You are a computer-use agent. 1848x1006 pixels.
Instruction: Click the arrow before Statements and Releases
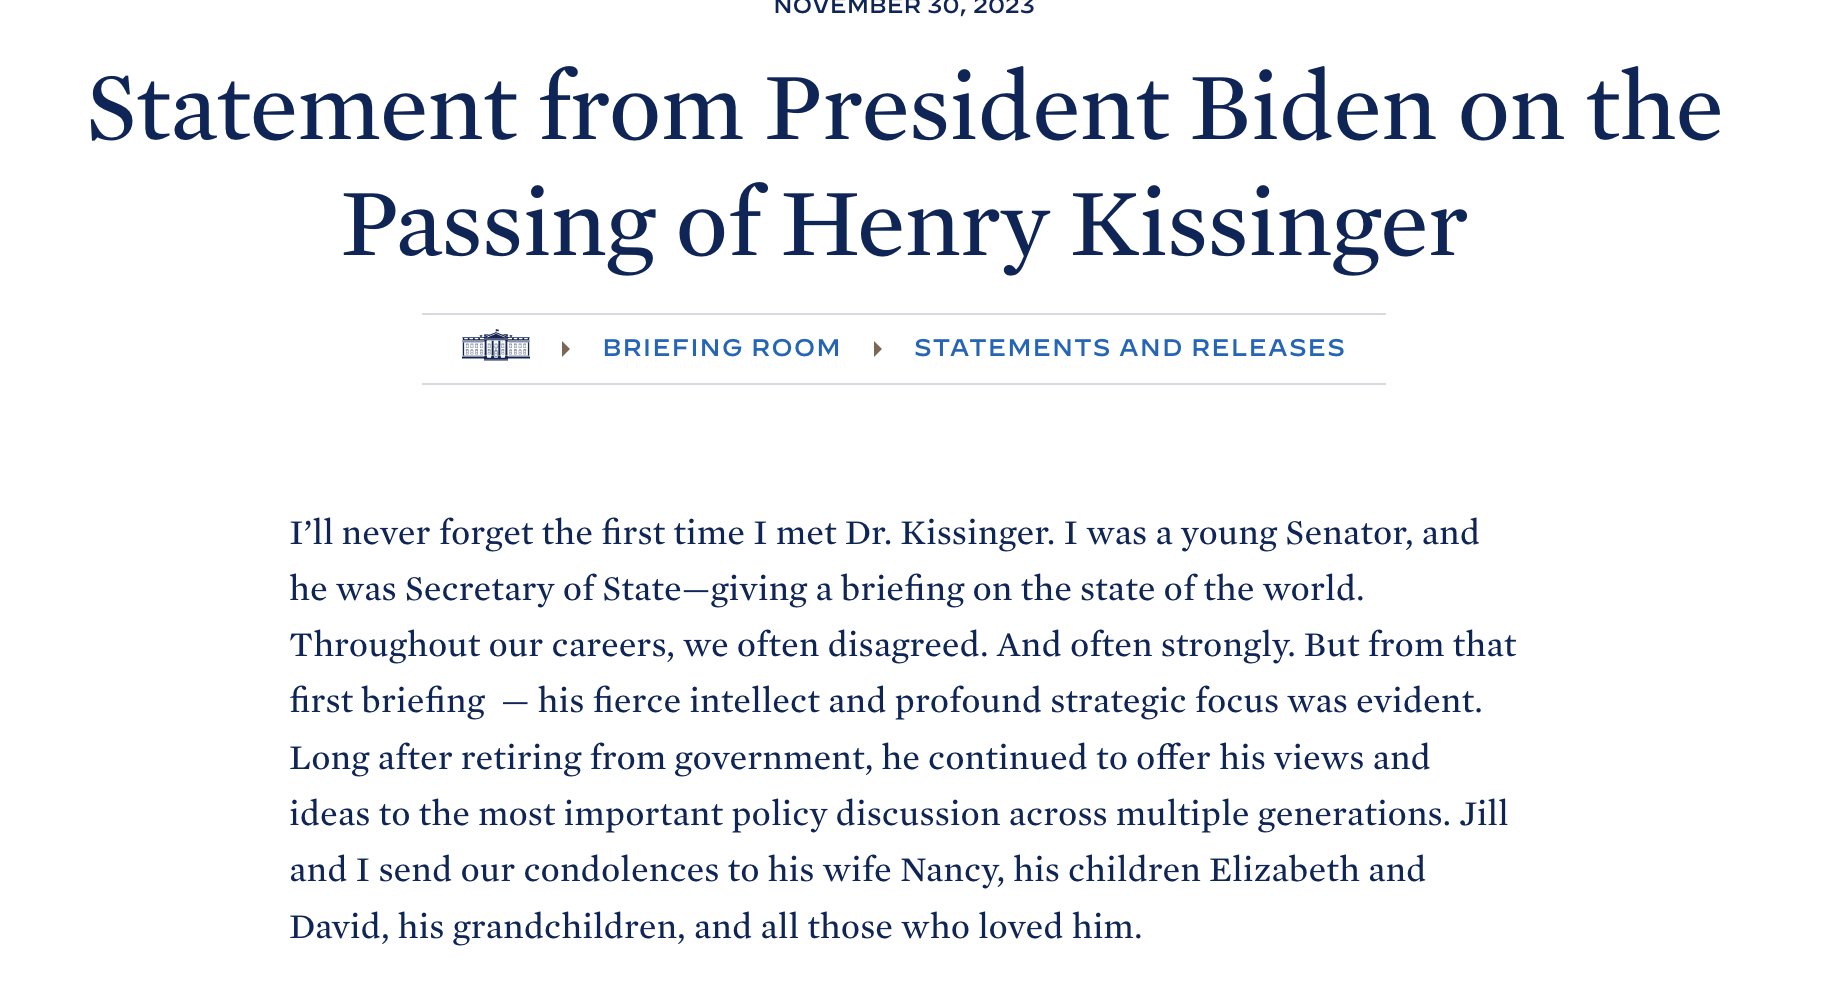point(878,348)
